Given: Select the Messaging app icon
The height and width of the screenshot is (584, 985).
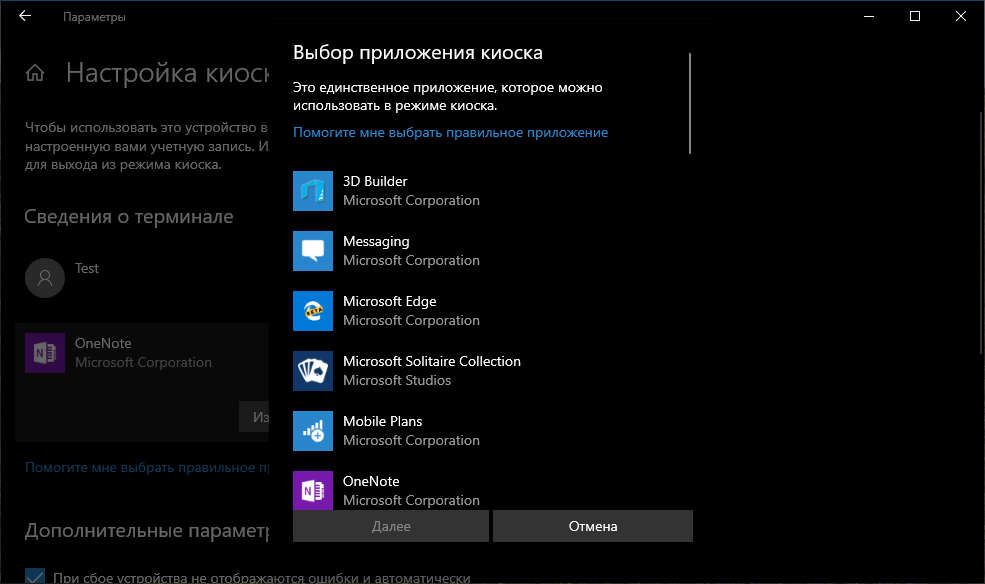Looking at the screenshot, I should coord(311,251).
